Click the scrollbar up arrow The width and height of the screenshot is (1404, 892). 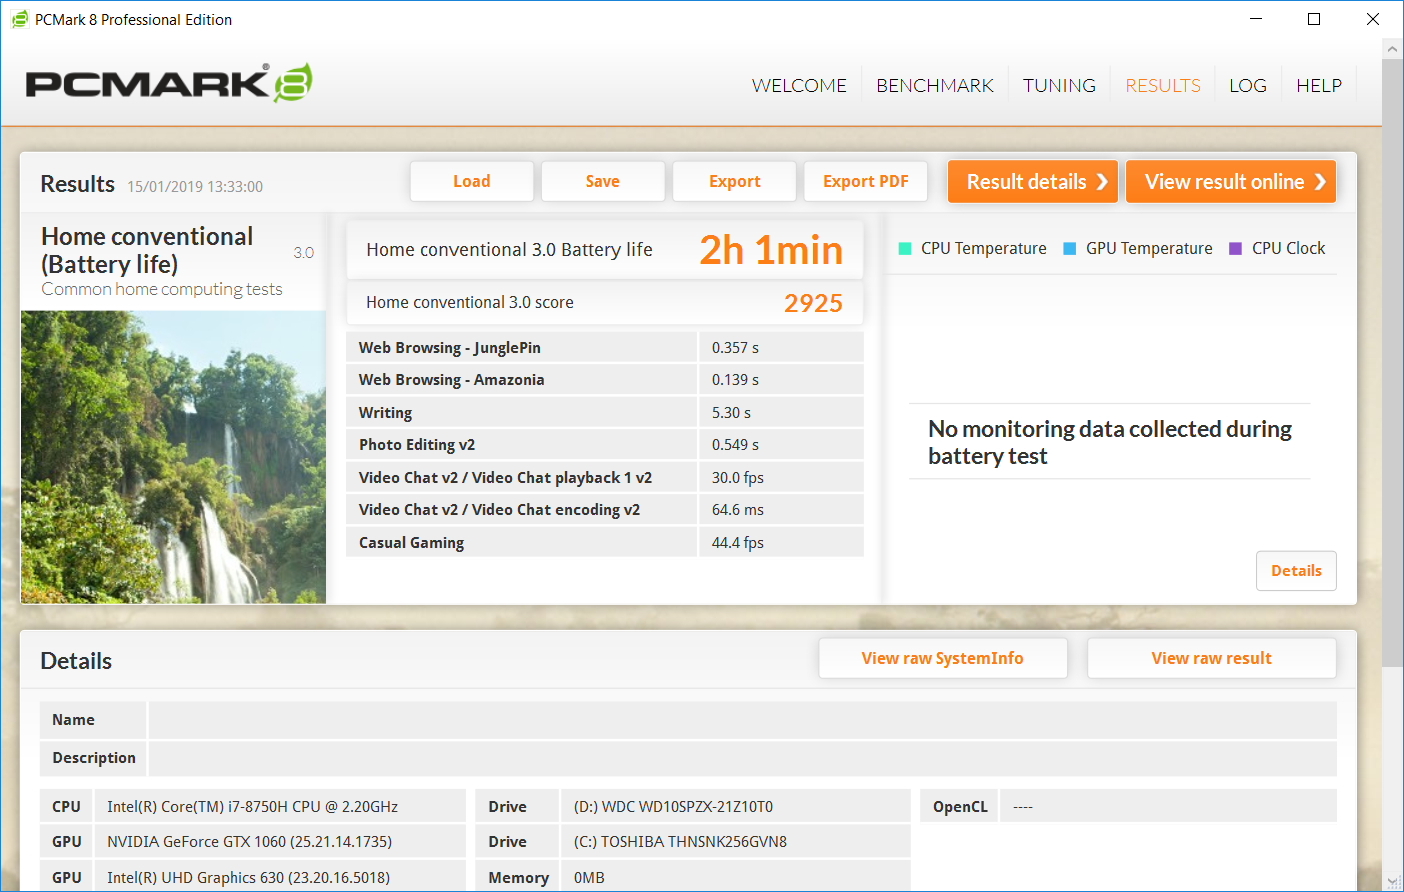[x=1392, y=49]
